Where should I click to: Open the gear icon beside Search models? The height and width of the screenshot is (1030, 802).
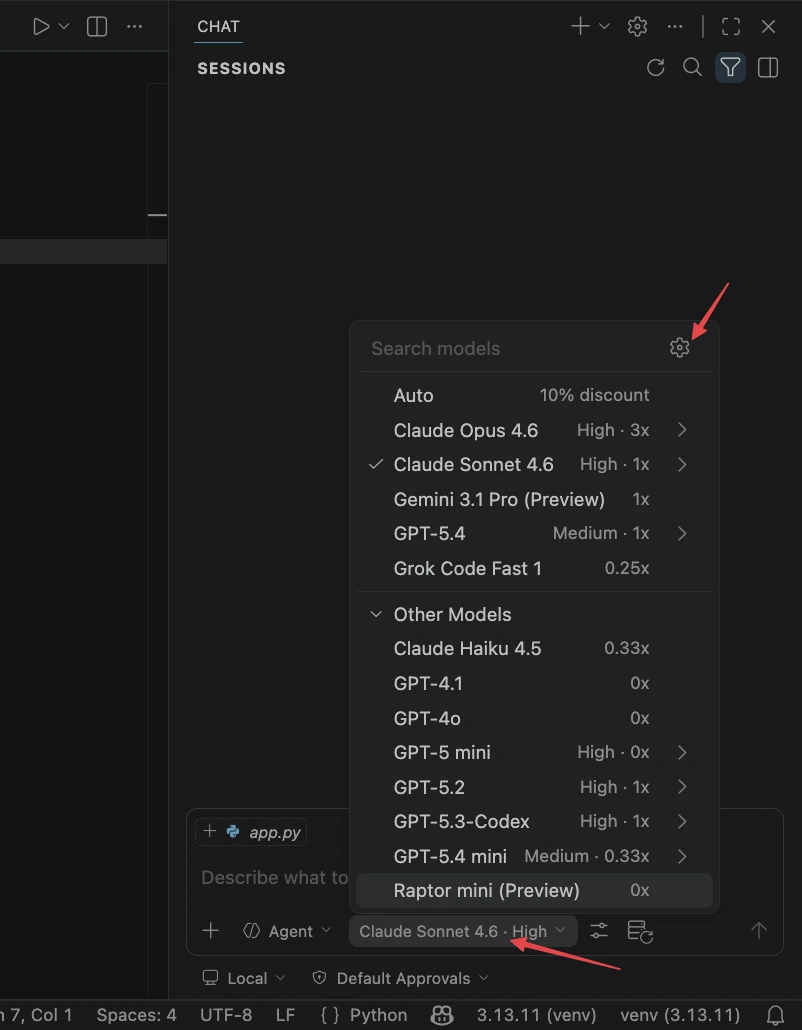[x=680, y=348]
